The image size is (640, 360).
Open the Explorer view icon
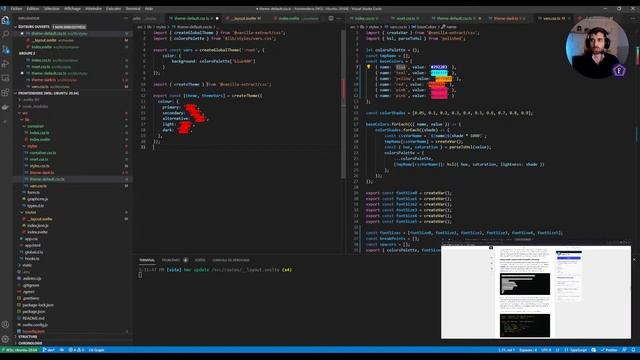(x=6, y=20)
